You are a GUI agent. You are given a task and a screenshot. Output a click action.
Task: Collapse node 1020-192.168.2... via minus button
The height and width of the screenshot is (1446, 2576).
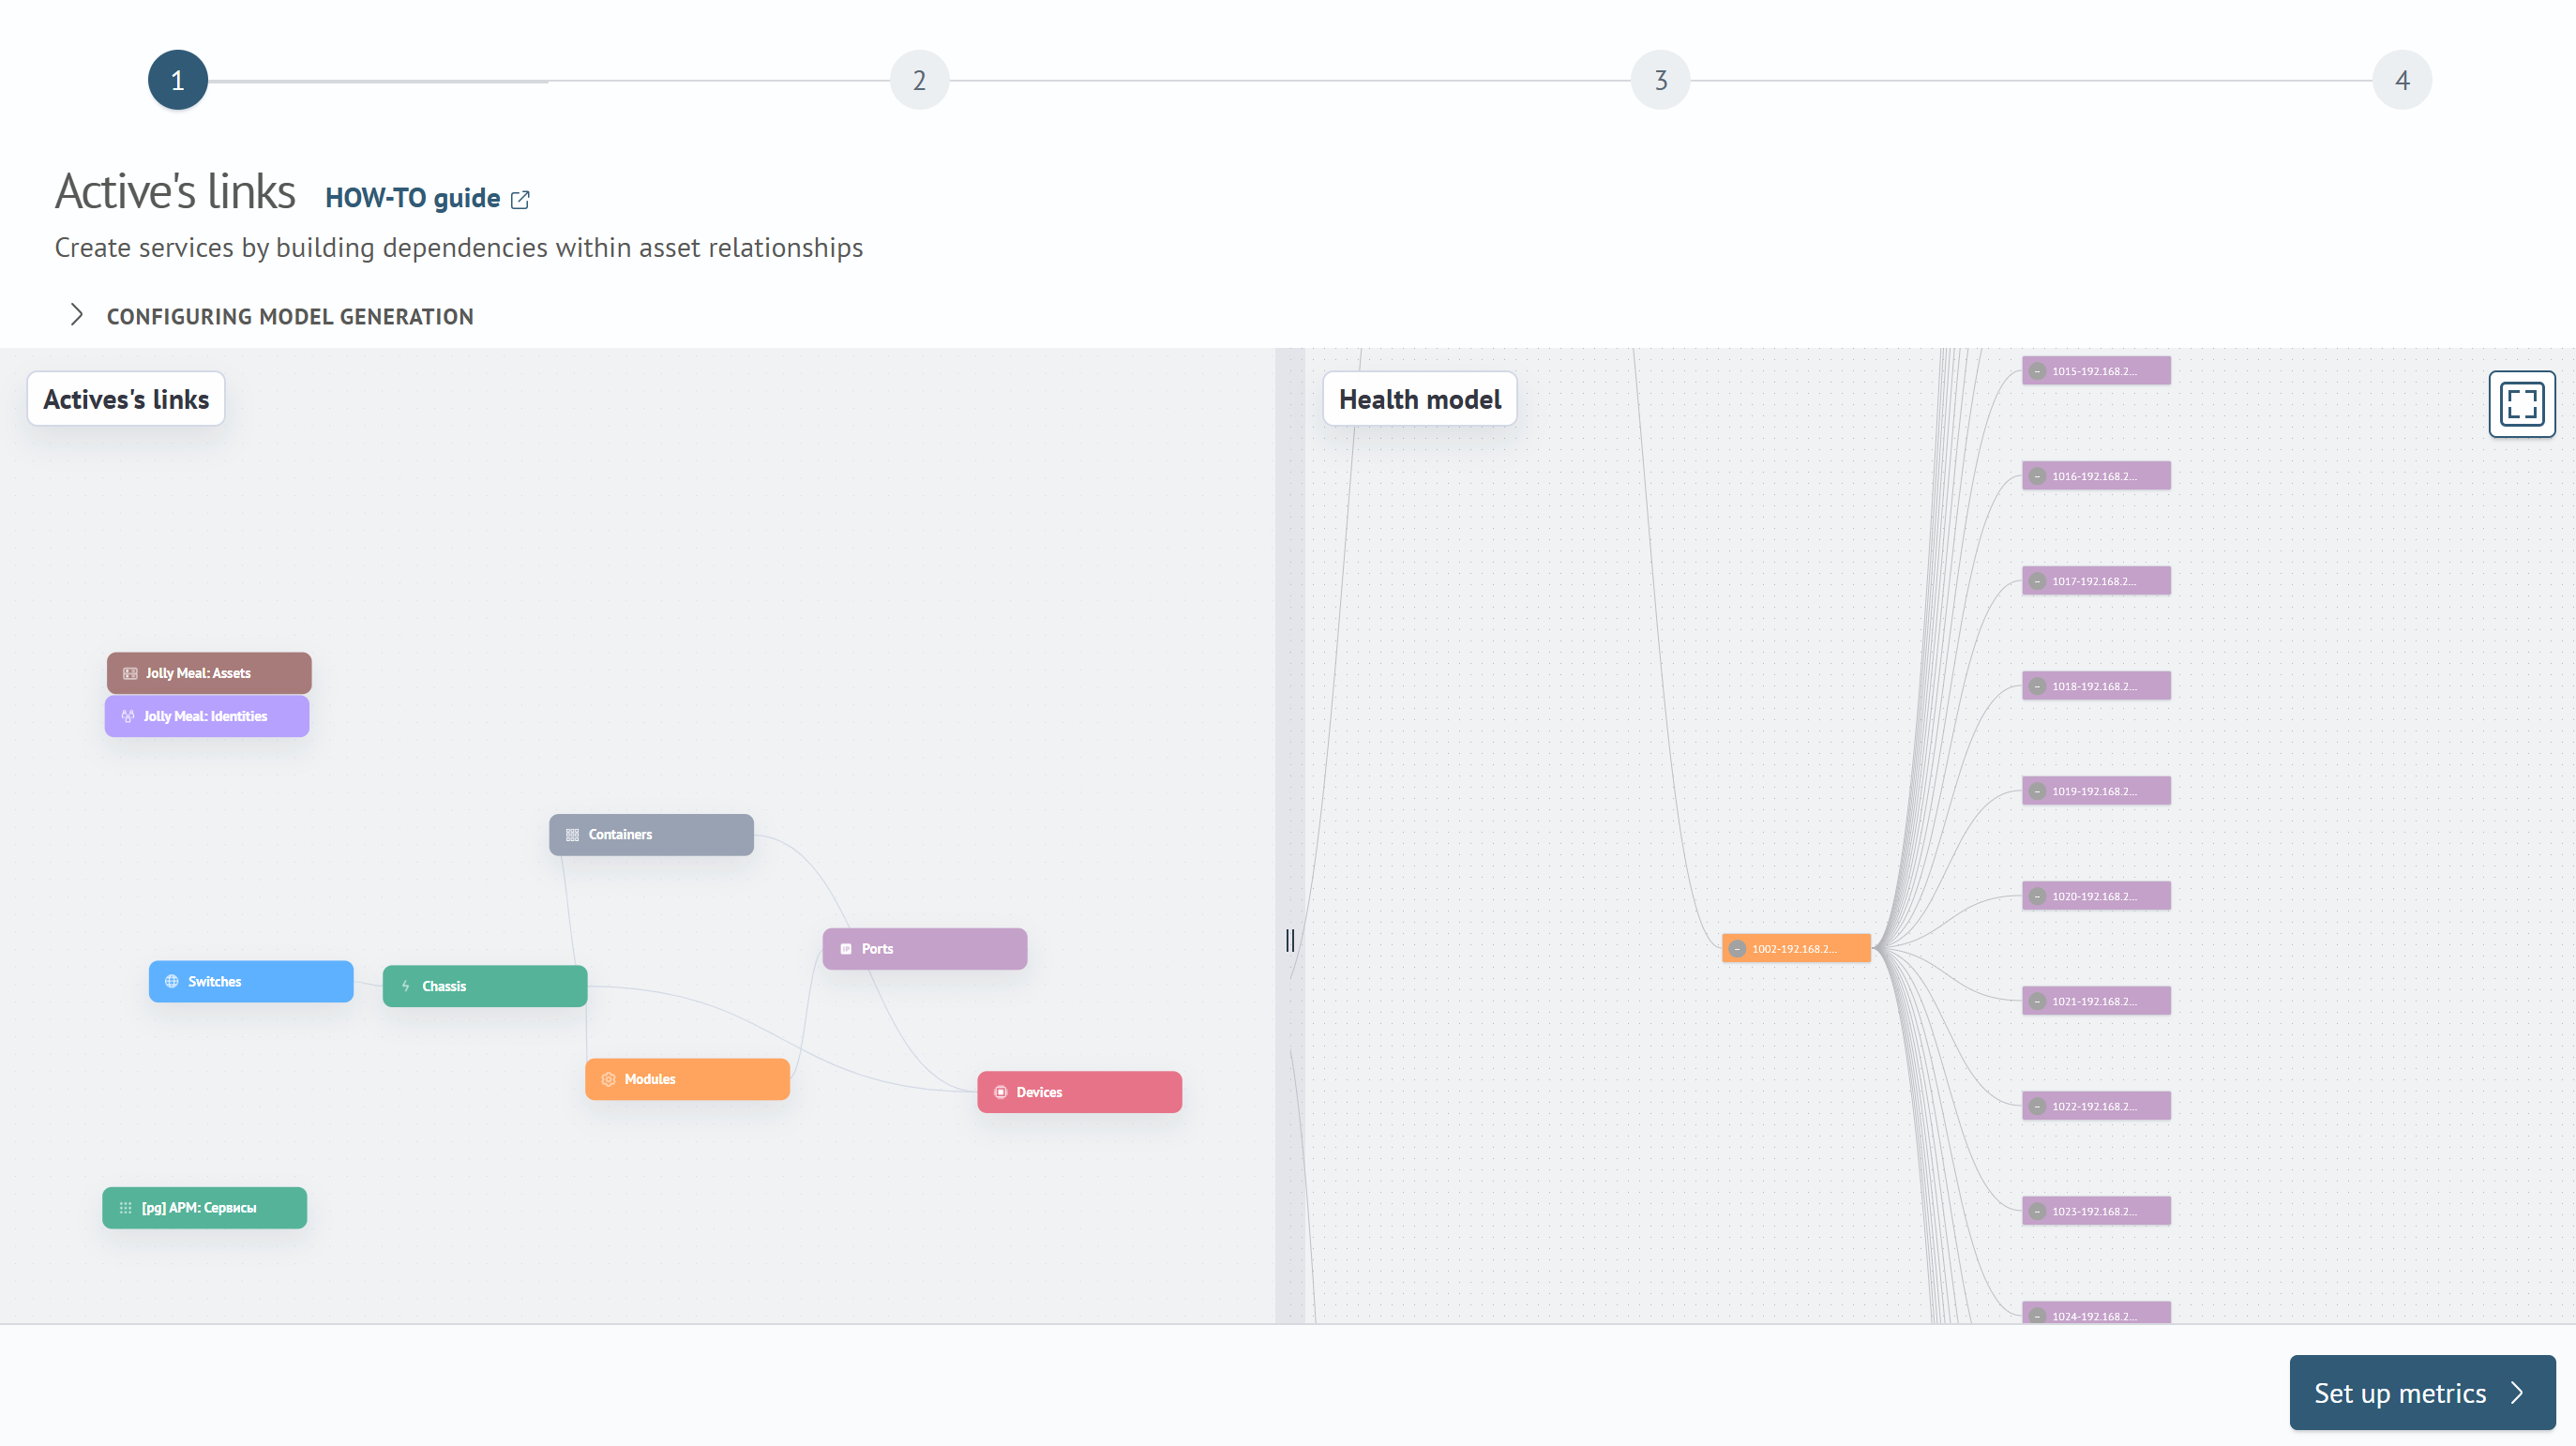2037,896
